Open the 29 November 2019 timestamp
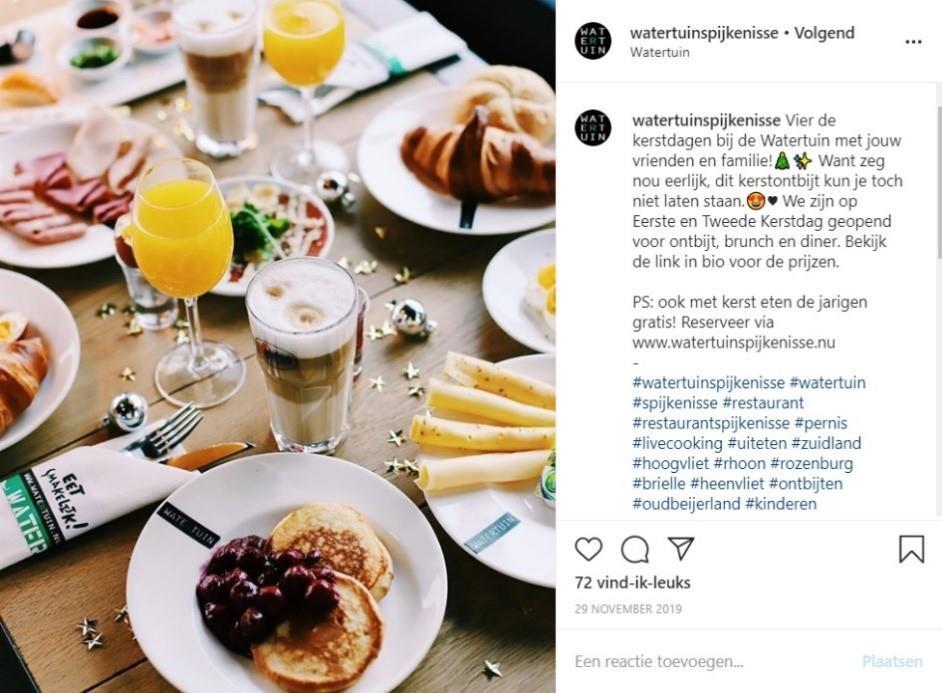 [x=628, y=609]
